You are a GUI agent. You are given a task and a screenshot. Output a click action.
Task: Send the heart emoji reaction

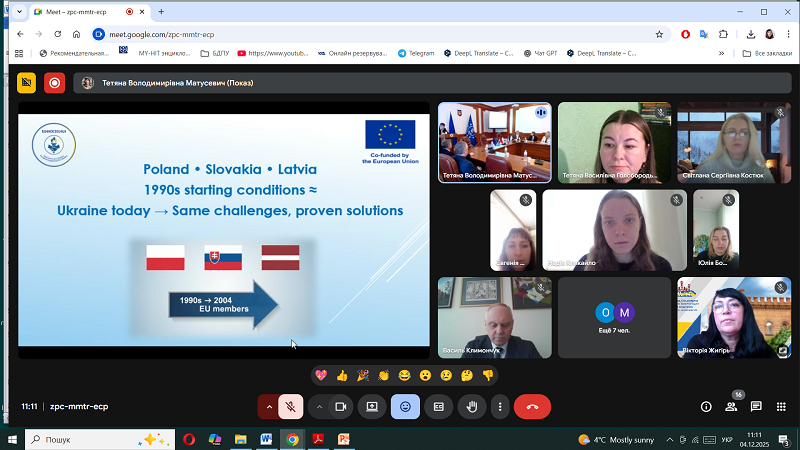point(321,375)
